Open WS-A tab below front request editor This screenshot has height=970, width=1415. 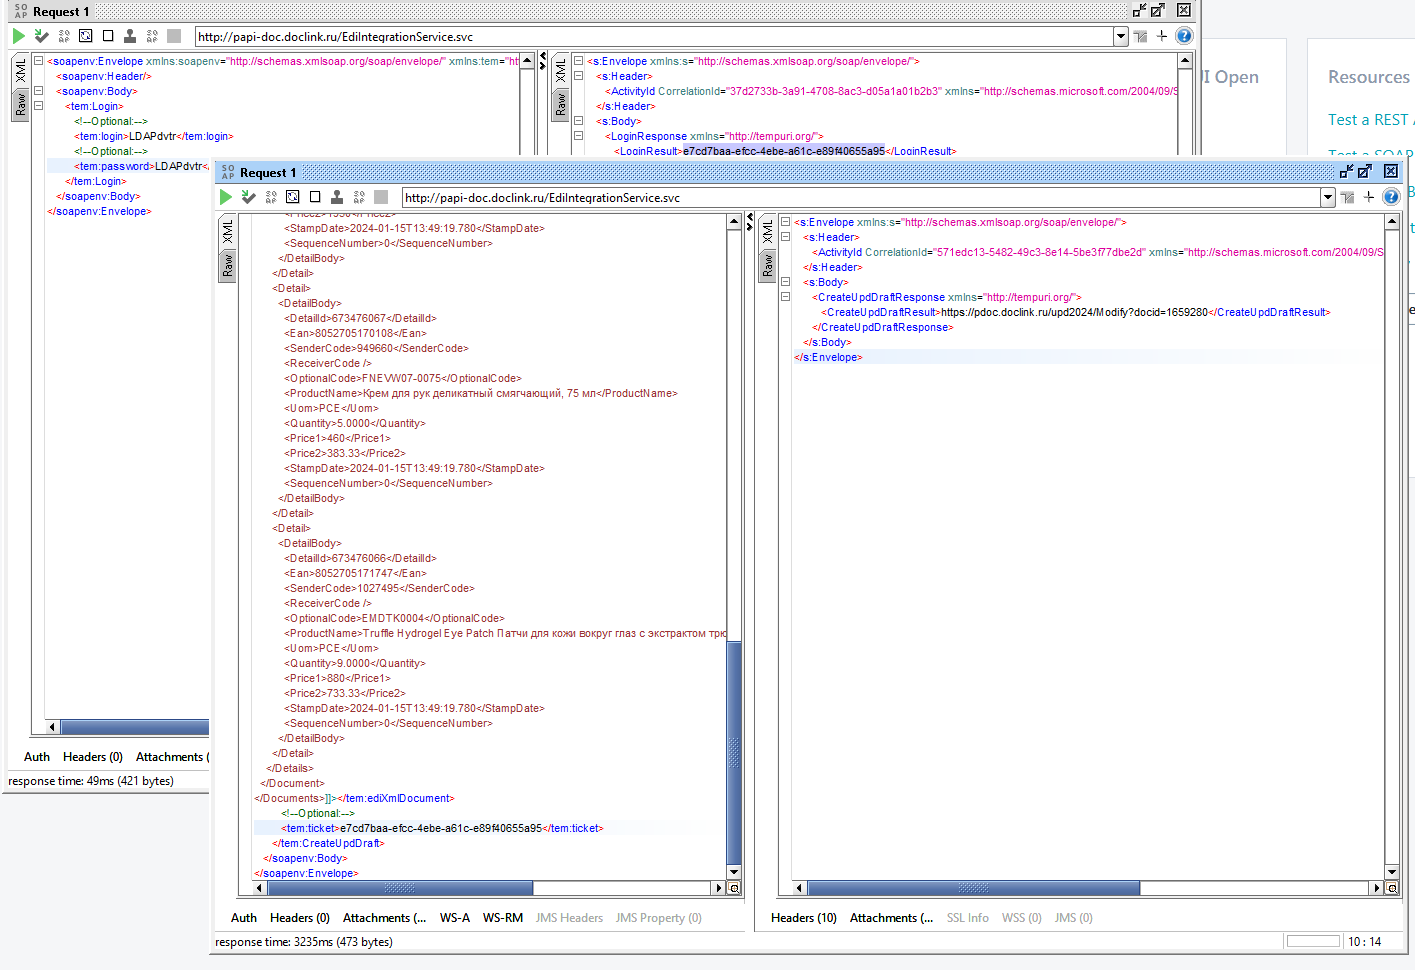tap(455, 918)
